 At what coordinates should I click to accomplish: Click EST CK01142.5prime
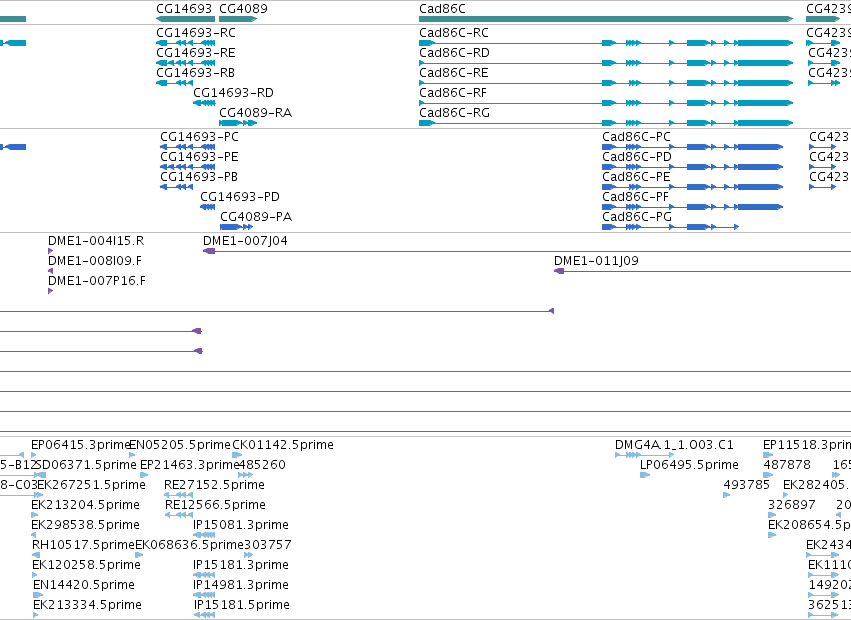point(283,445)
